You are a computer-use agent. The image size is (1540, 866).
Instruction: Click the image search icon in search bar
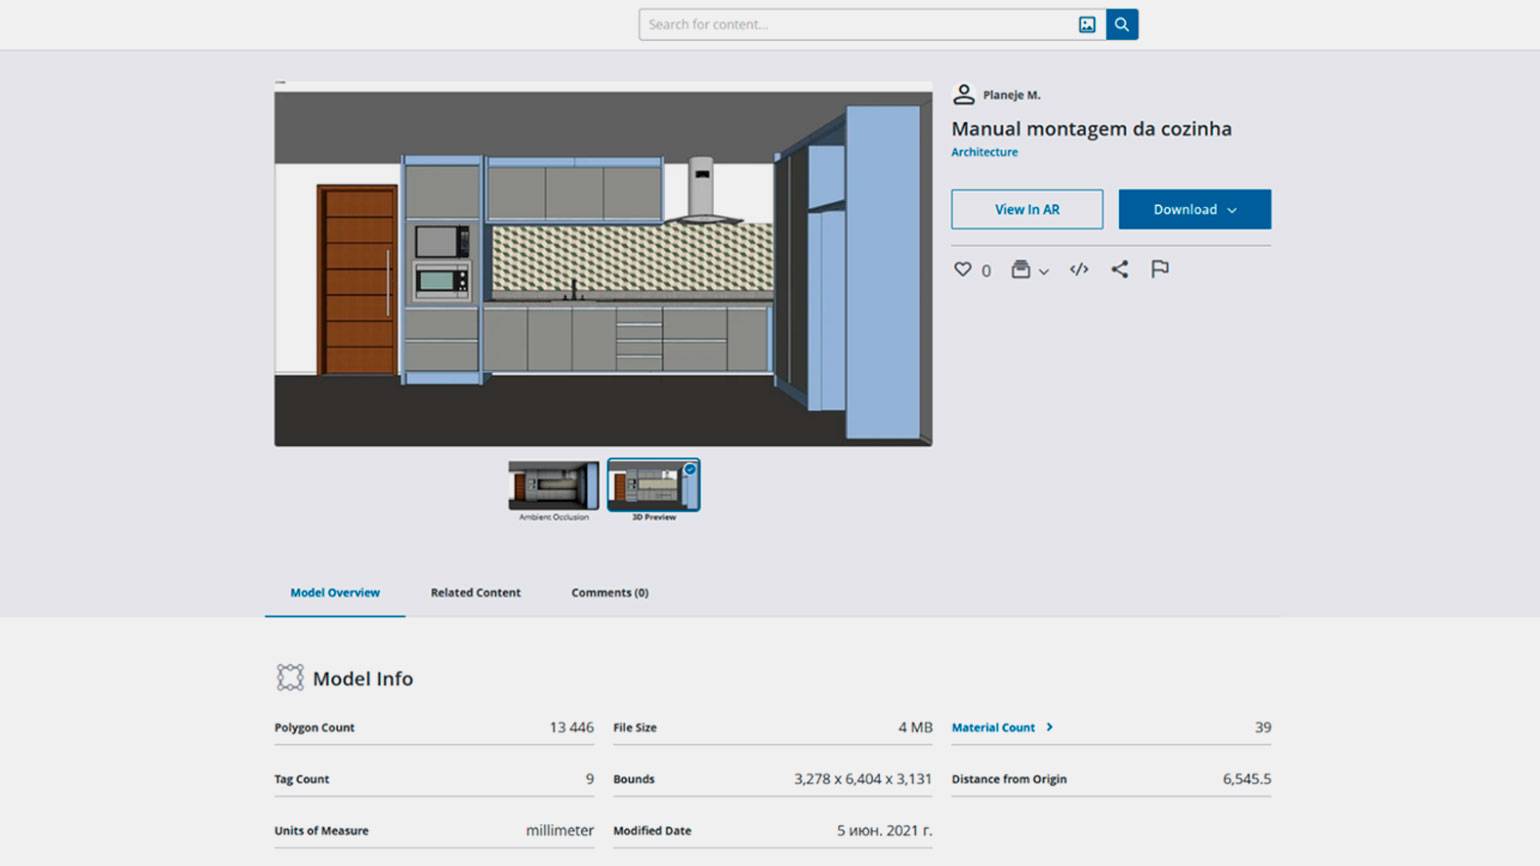1087,25
